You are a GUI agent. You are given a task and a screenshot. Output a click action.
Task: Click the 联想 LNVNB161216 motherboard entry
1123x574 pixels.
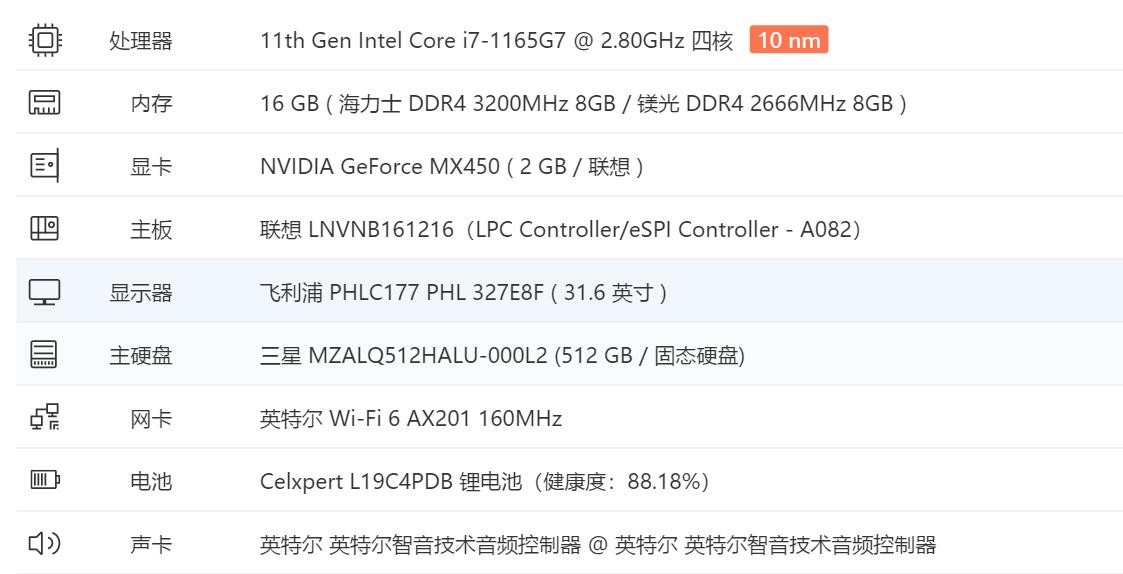560,230
